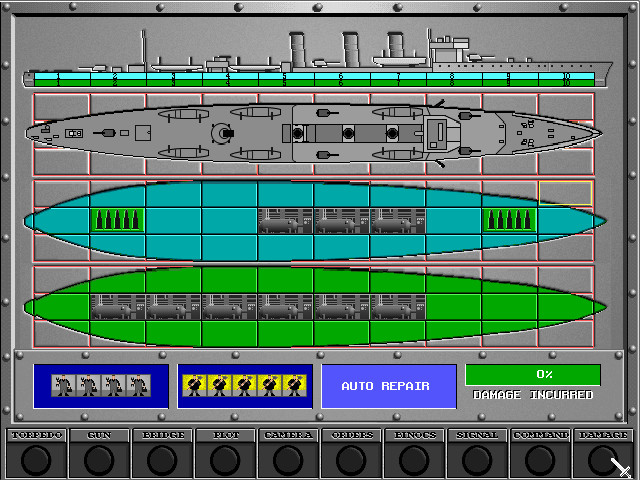Select the CAMERA view button

(288, 453)
